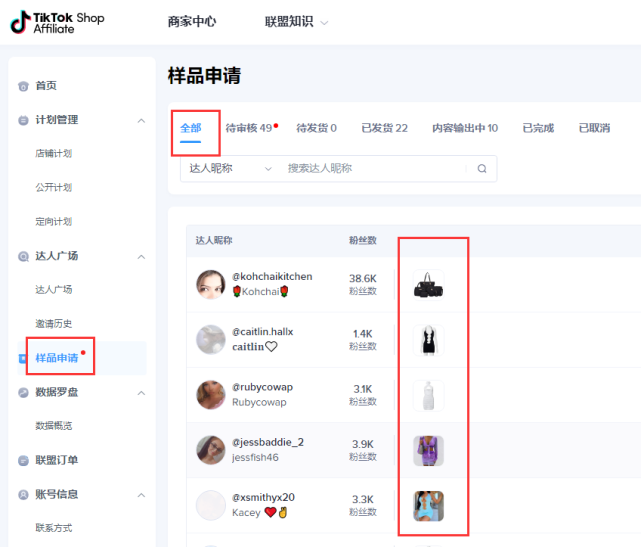
Task: Open @rubycowap profile avatar
Action: pos(211,395)
